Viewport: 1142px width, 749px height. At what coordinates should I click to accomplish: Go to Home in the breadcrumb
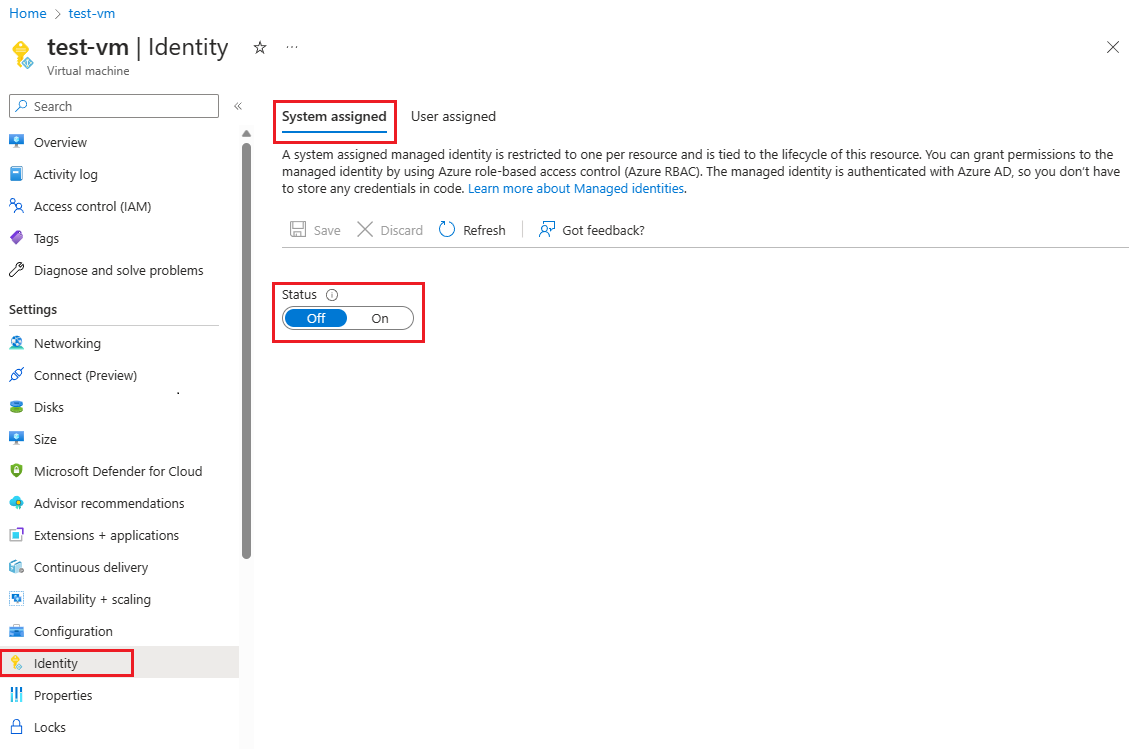coord(28,13)
